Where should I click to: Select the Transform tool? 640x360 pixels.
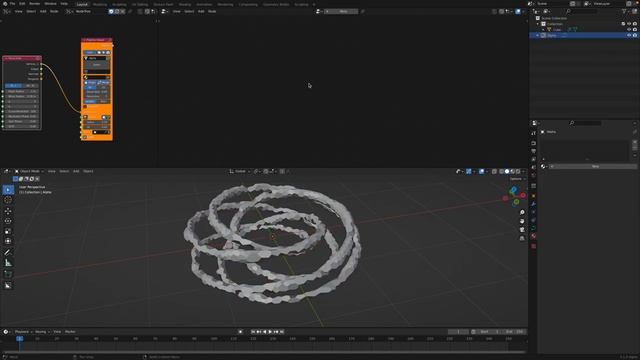(8, 241)
